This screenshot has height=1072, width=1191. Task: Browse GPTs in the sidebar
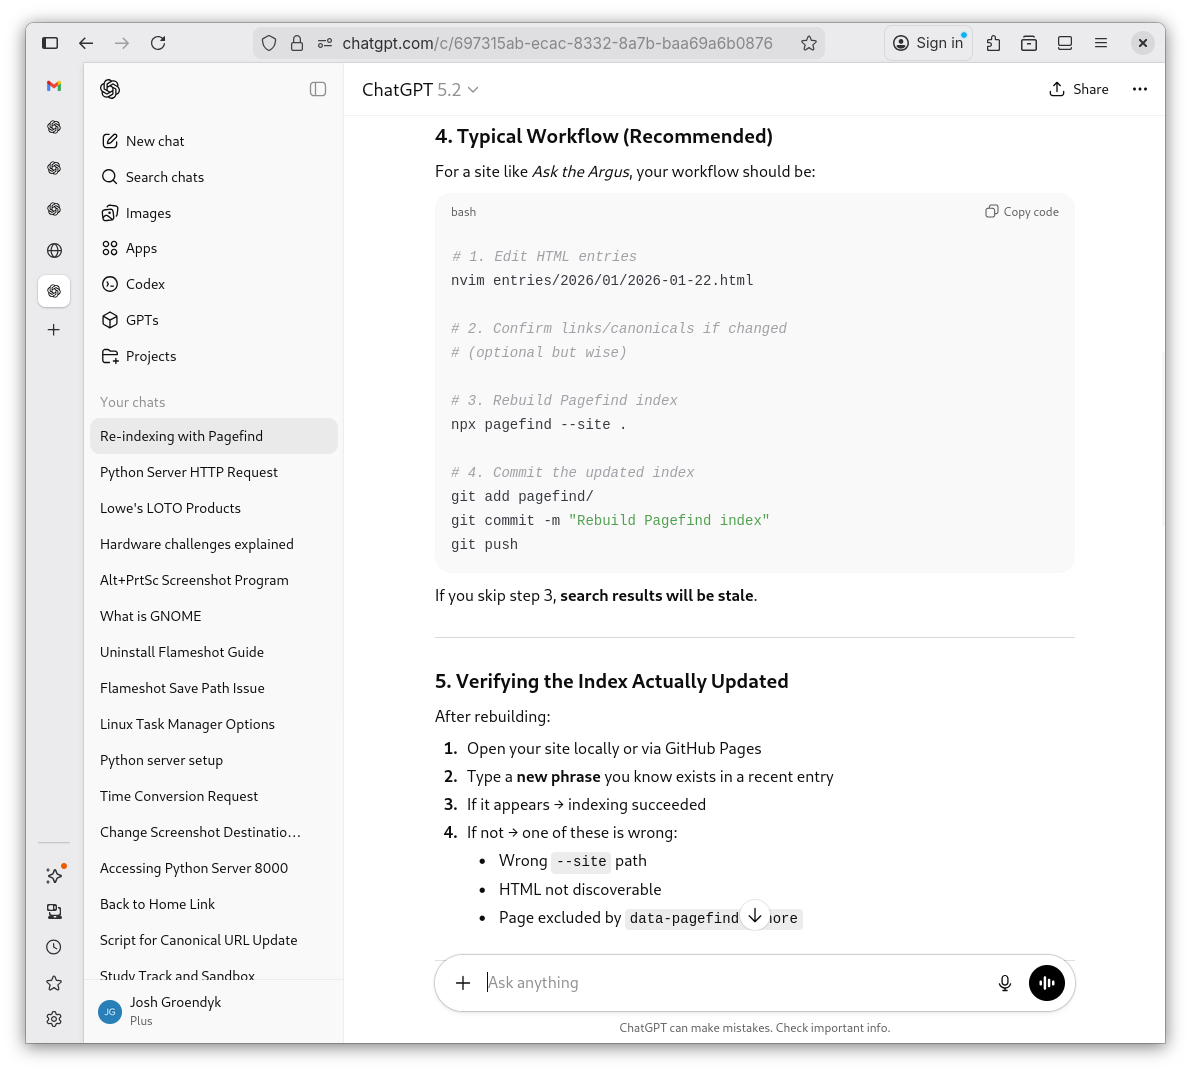point(141,320)
